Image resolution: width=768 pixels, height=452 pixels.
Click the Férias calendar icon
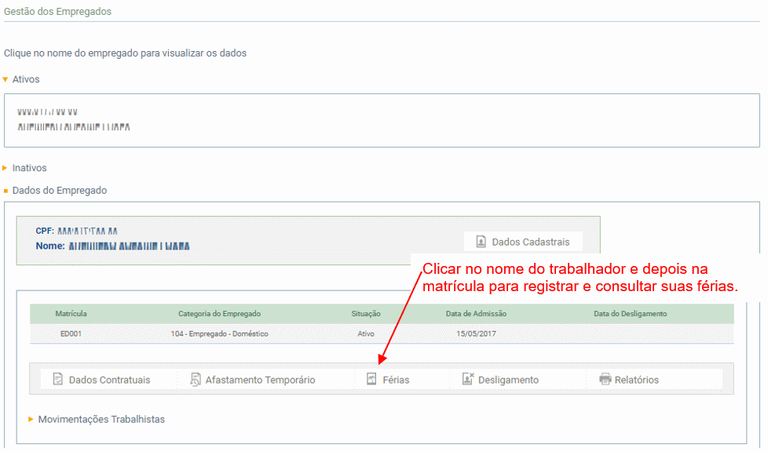coord(372,379)
